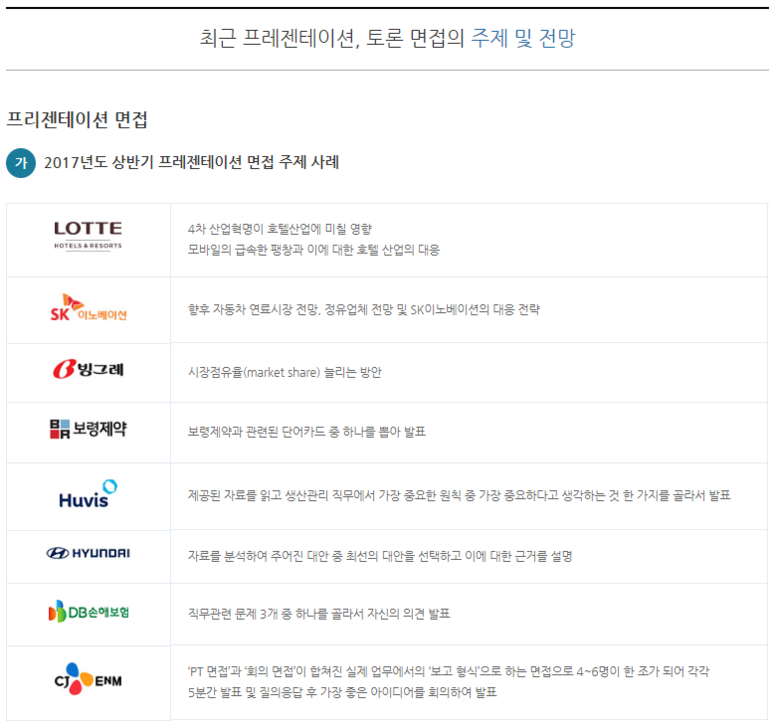Select the 빙그레 logo
The height and width of the screenshot is (726, 773).
tap(88, 369)
